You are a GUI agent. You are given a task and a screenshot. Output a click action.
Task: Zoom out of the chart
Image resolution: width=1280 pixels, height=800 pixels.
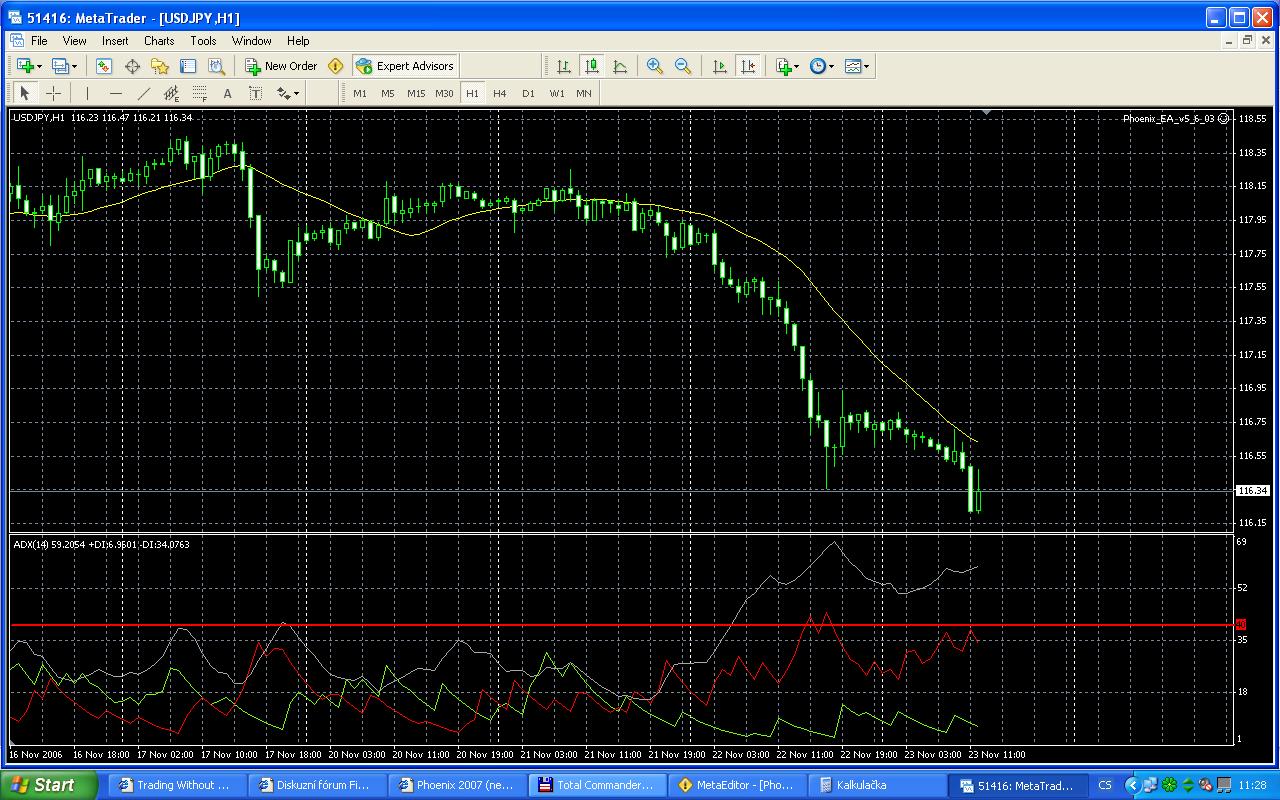pyautogui.click(x=683, y=66)
